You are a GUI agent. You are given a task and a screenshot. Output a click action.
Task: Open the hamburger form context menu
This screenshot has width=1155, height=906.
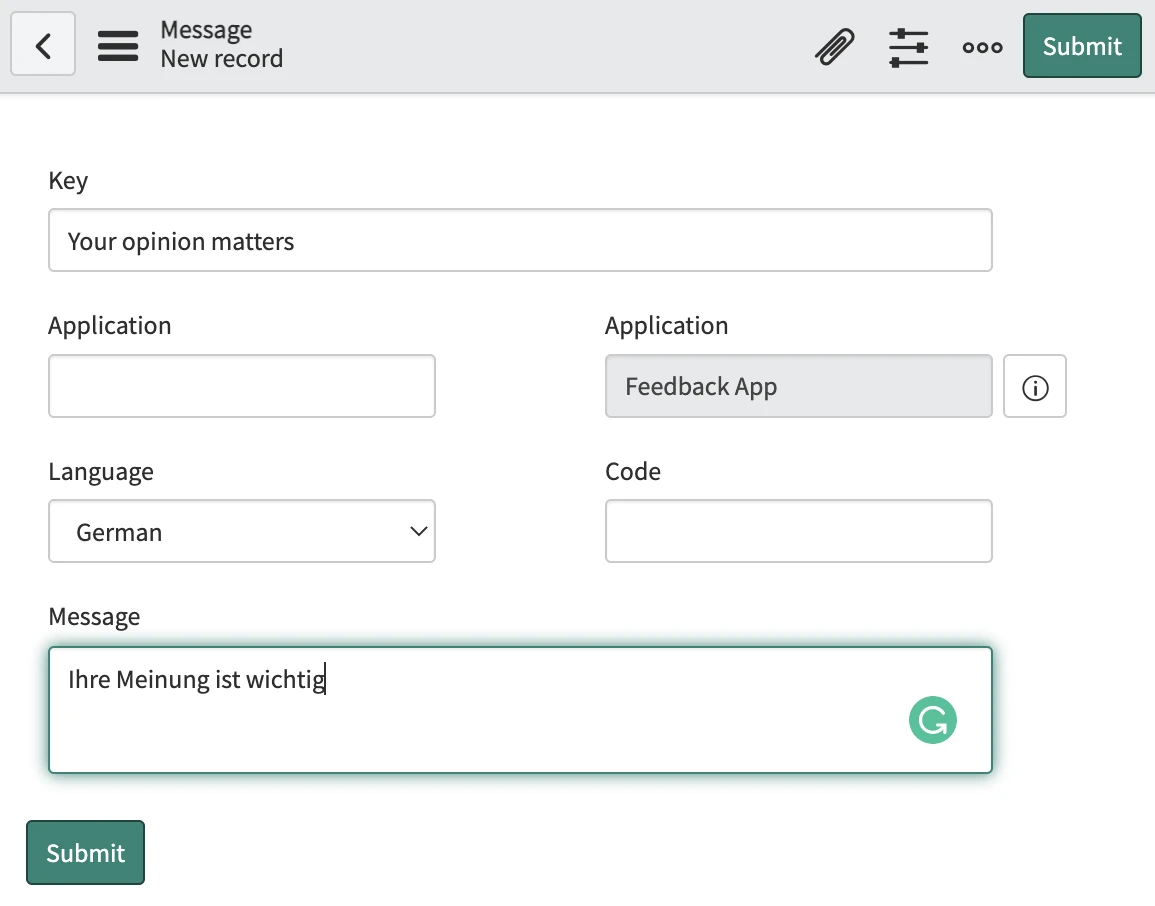[118, 46]
